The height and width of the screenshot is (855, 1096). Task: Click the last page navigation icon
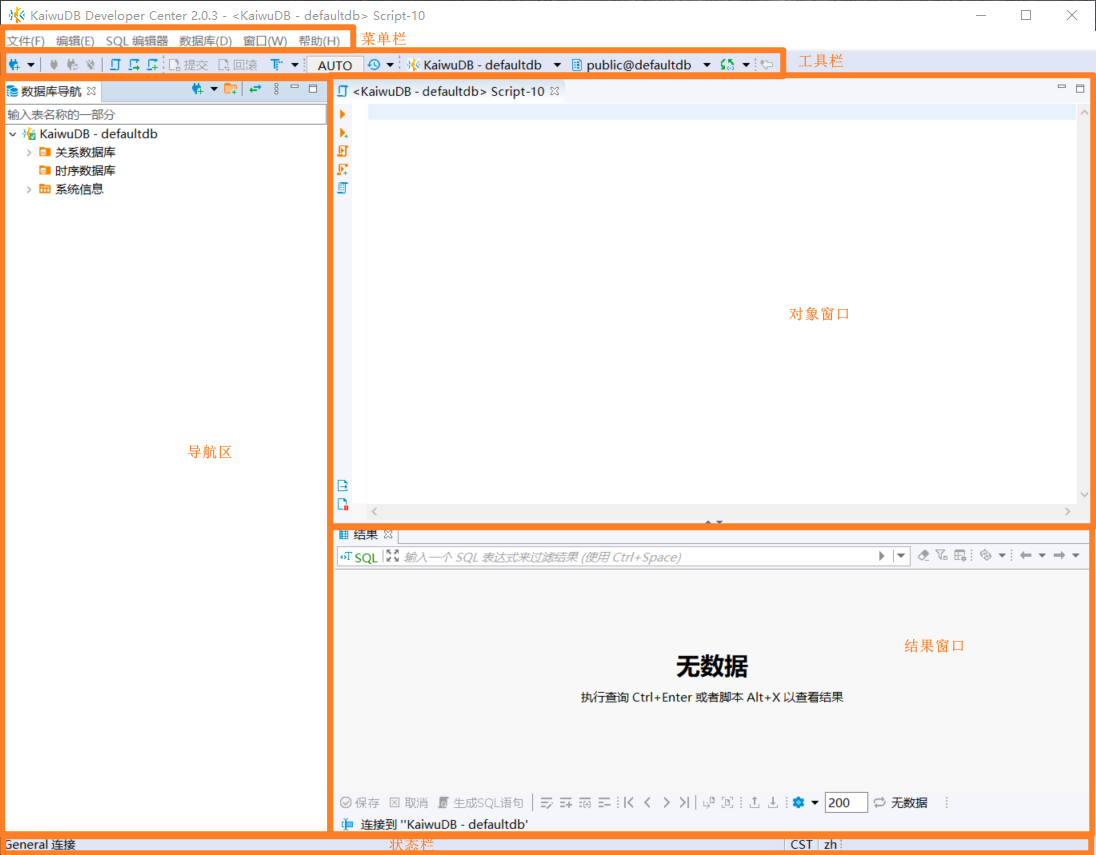coord(684,802)
